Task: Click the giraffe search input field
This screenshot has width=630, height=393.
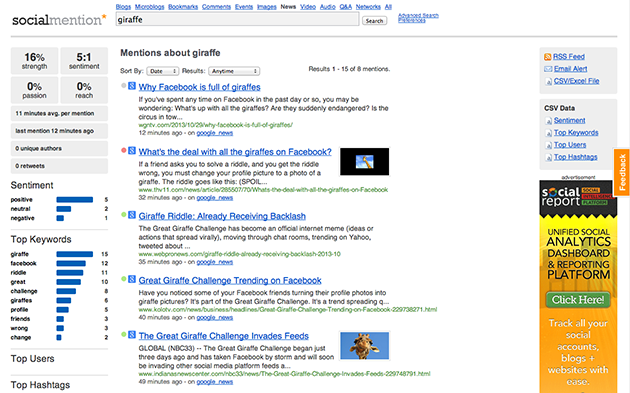Action: 237,19
